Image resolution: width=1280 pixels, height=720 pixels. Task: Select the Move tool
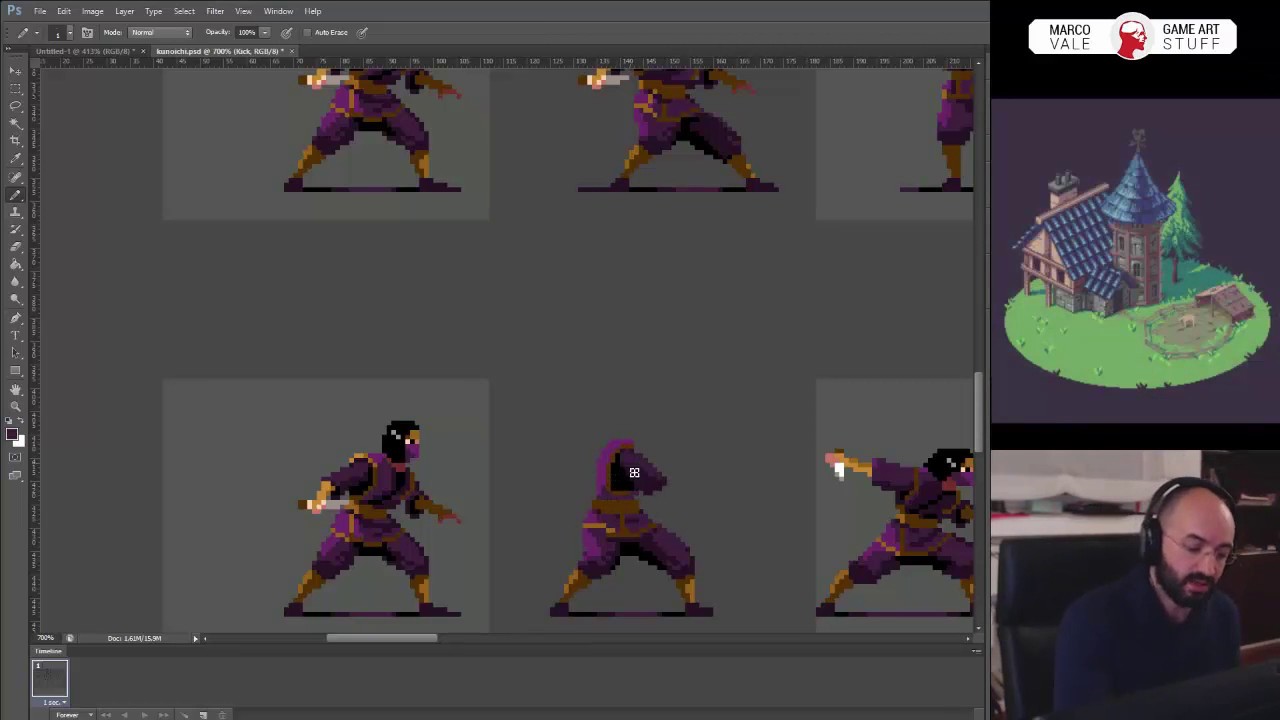point(15,71)
